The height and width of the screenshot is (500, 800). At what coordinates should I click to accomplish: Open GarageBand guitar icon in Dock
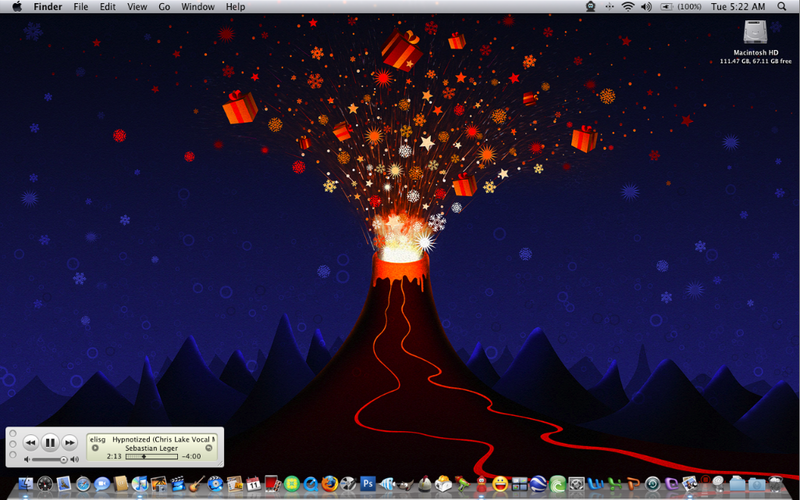[x=197, y=484]
